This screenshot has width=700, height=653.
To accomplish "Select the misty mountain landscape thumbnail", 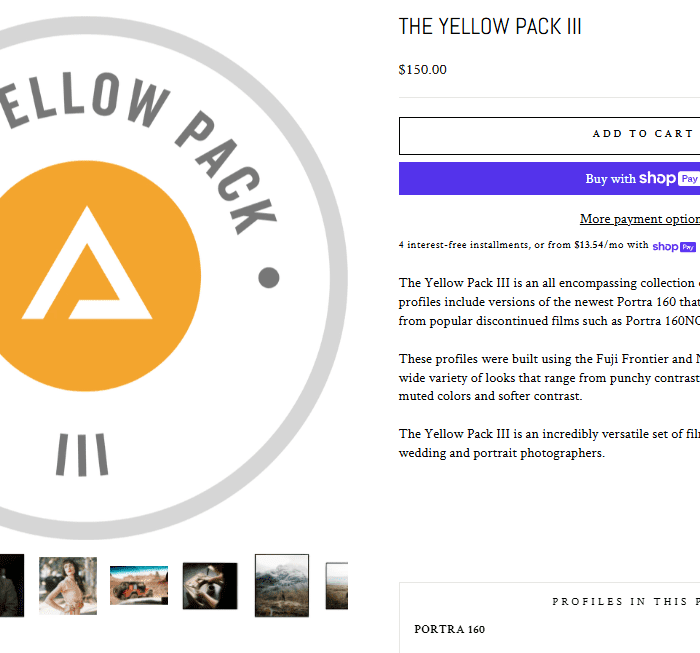I will click(x=282, y=585).
